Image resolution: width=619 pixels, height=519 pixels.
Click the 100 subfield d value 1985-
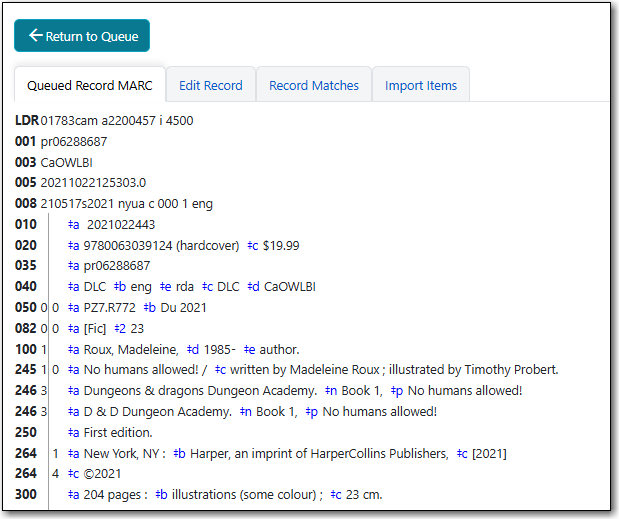(x=219, y=349)
